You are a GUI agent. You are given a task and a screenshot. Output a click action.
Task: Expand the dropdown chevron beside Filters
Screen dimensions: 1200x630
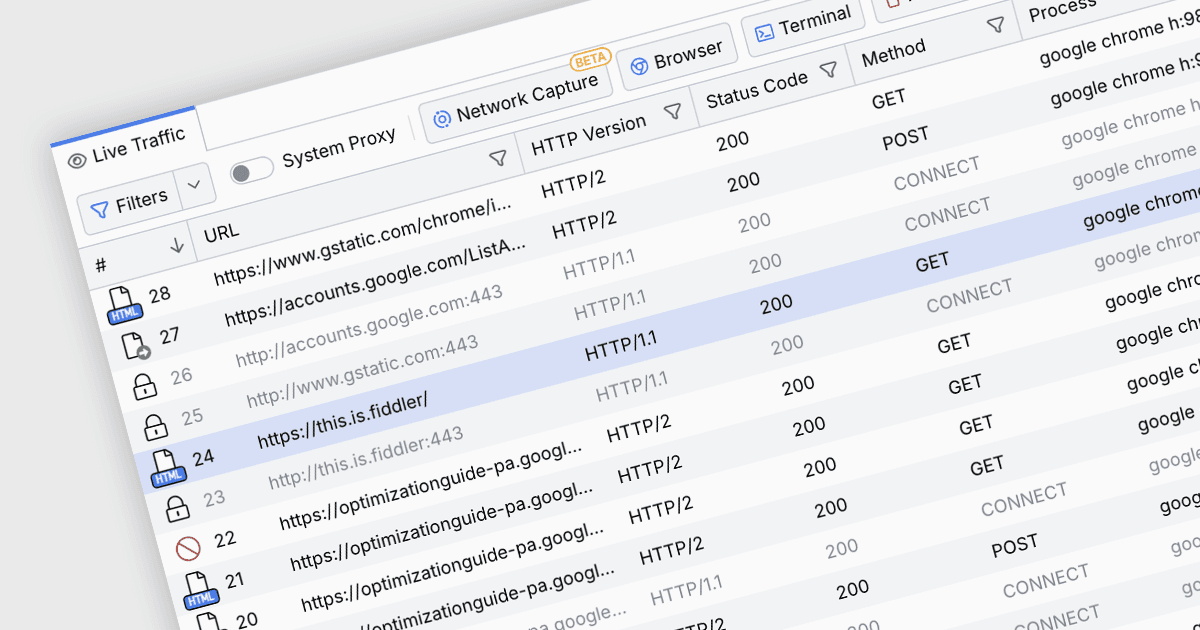click(195, 185)
